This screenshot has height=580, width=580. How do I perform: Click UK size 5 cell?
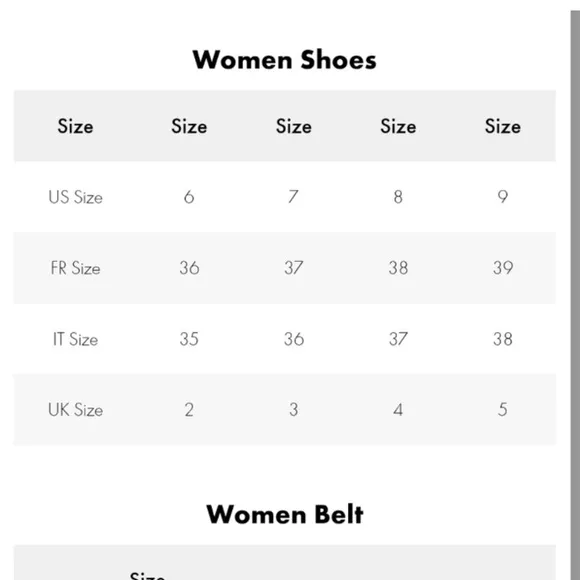click(503, 410)
